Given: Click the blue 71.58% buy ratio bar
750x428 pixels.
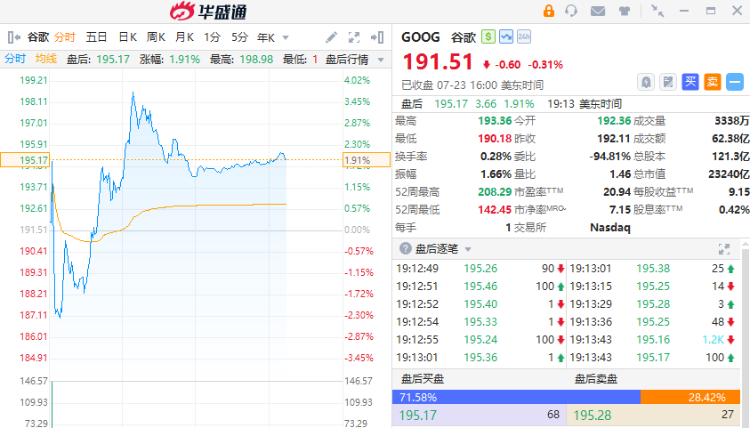Looking at the screenshot, I should click(x=516, y=397).
